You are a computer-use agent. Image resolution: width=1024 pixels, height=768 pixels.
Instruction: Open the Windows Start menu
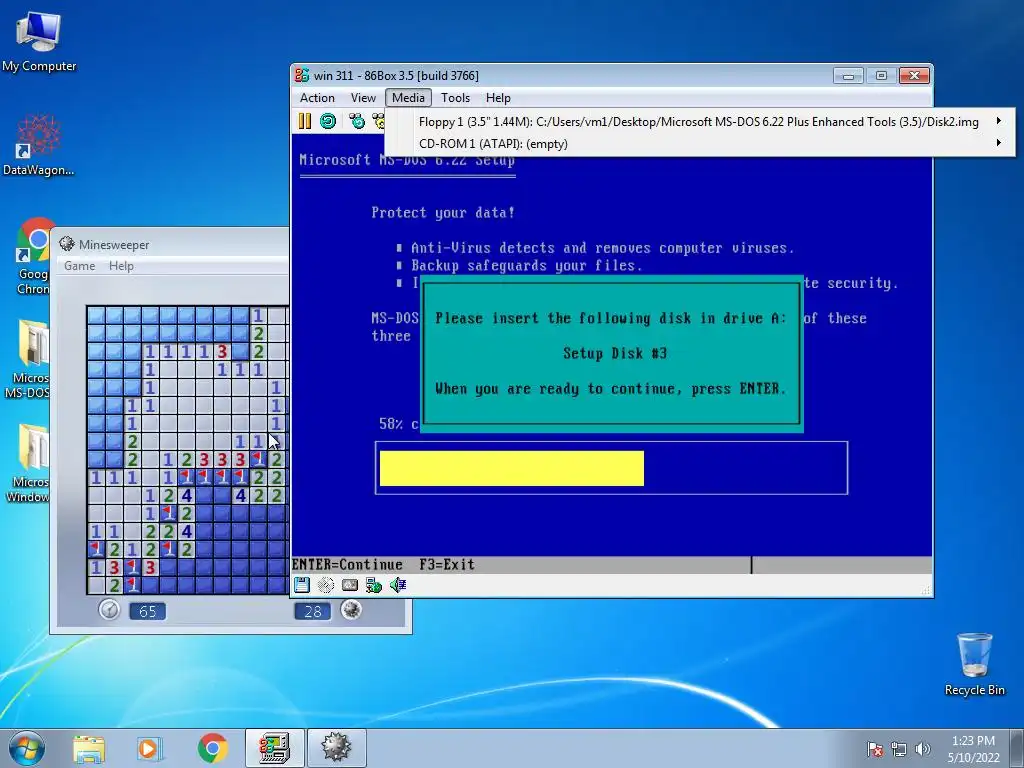(x=27, y=748)
